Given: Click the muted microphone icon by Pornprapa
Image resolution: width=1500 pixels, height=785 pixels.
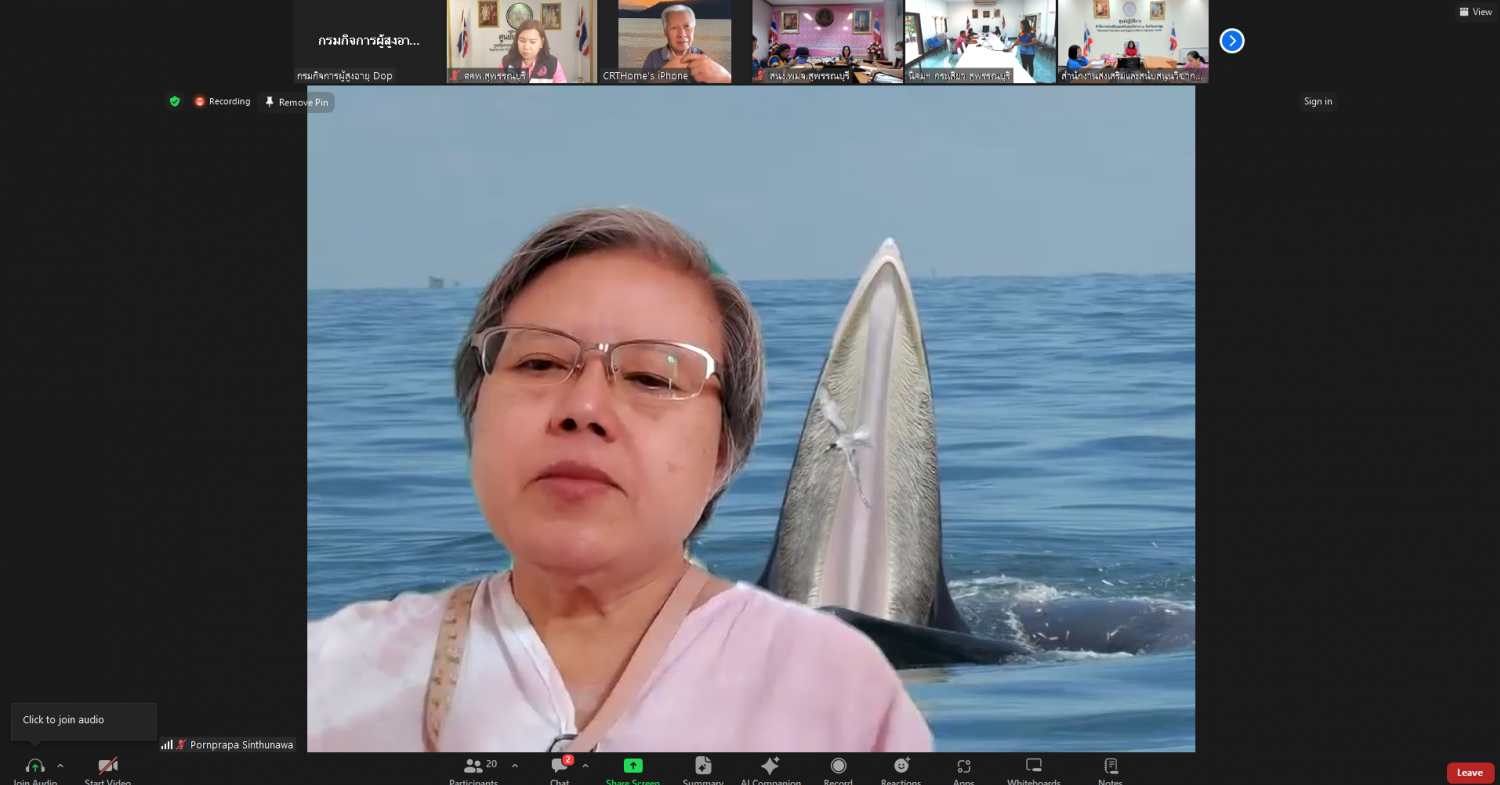Looking at the screenshot, I should tap(181, 744).
